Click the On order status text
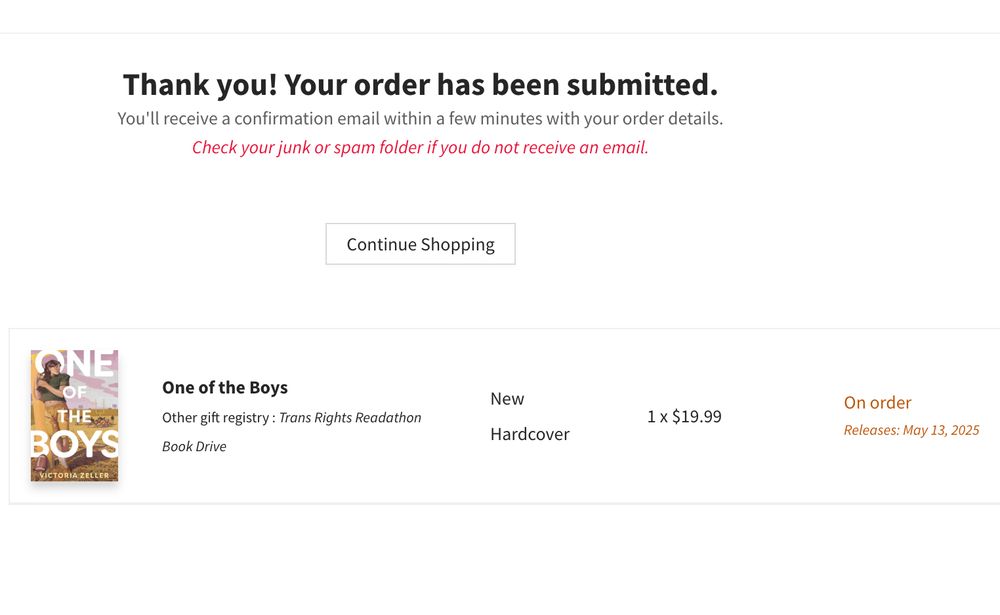Image resolution: width=1000 pixels, height=615 pixels. click(x=878, y=403)
